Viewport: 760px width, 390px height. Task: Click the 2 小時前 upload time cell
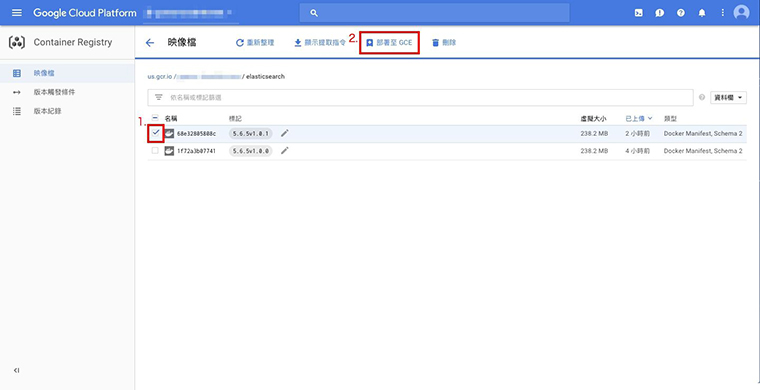[637, 133]
